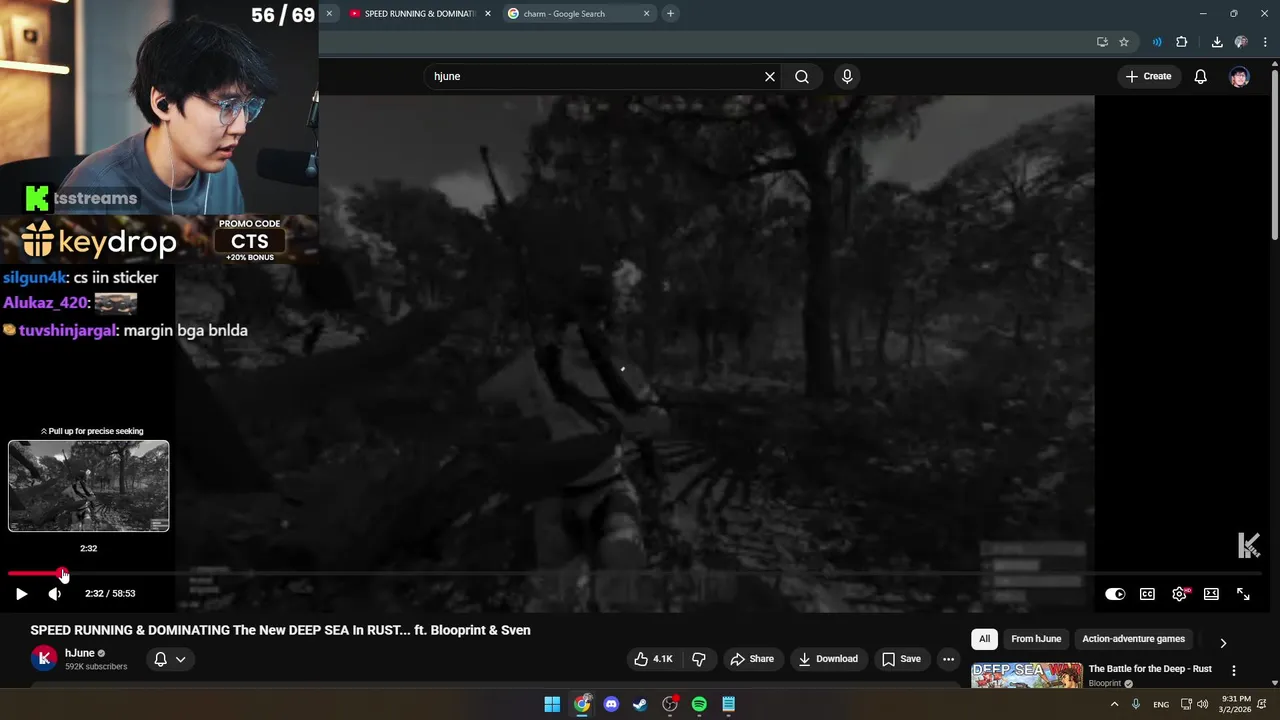The height and width of the screenshot is (720, 1280).
Task: Save video to playlist
Action: [900, 659]
